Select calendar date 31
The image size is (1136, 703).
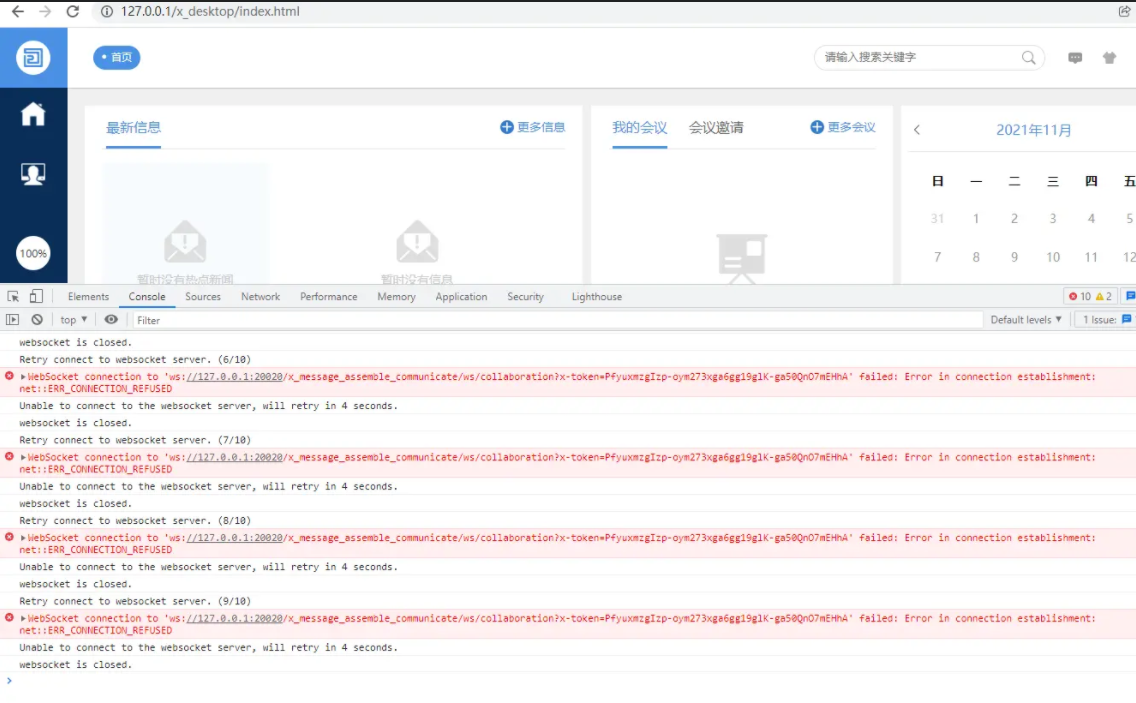(937, 219)
